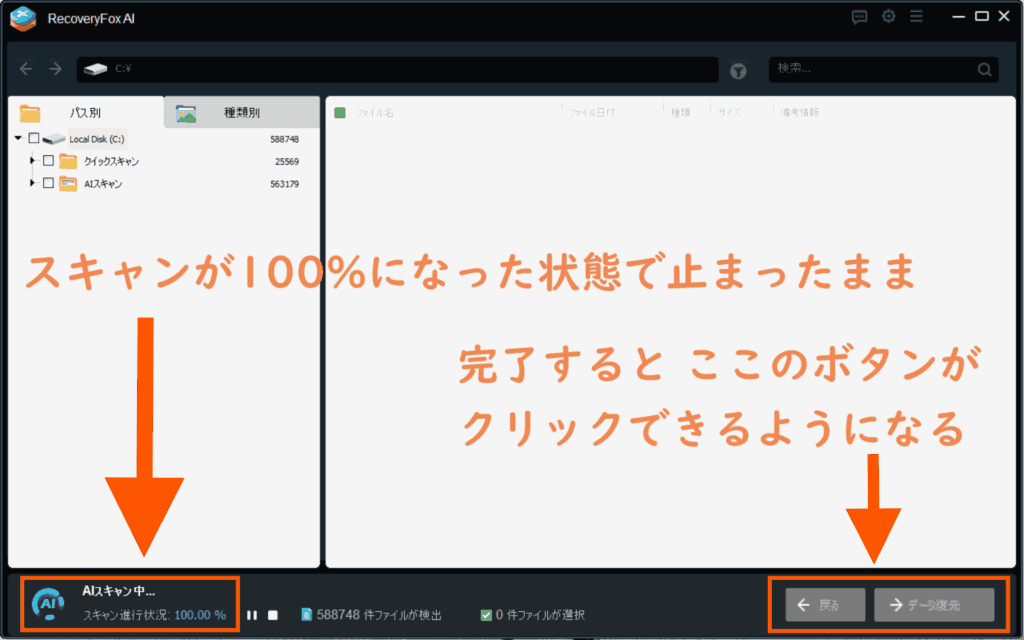Enable the AIスキャン folder checkbox
This screenshot has width=1024, height=640.
tap(48, 184)
